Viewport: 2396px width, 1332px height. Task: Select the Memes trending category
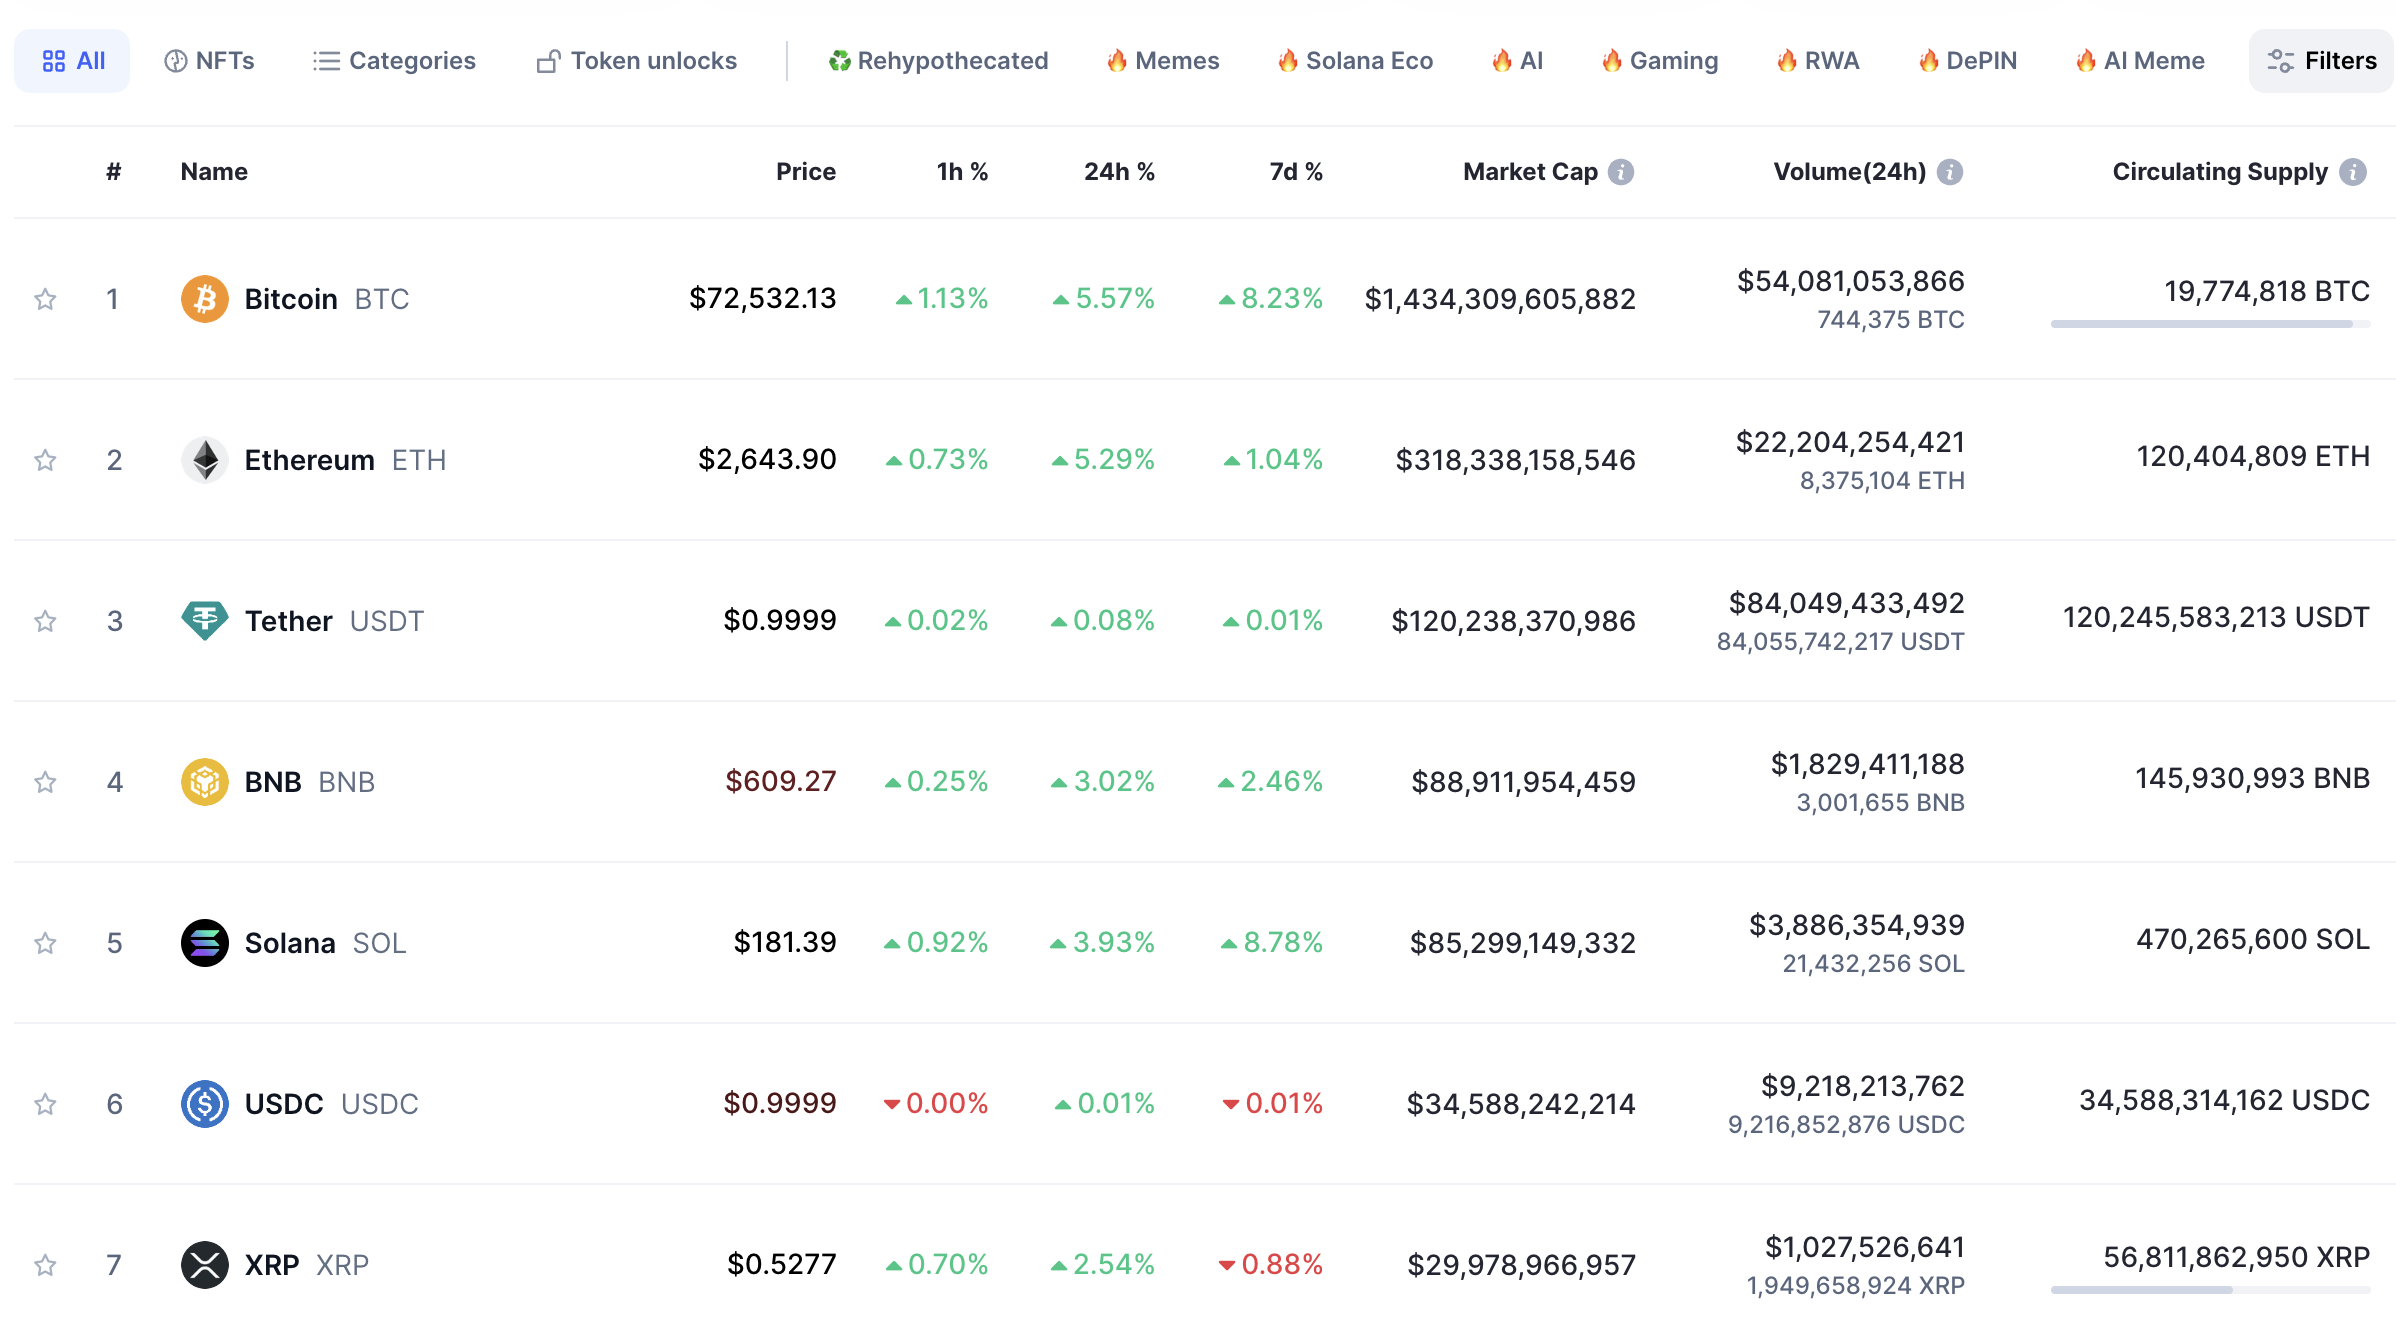(1163, 61)
